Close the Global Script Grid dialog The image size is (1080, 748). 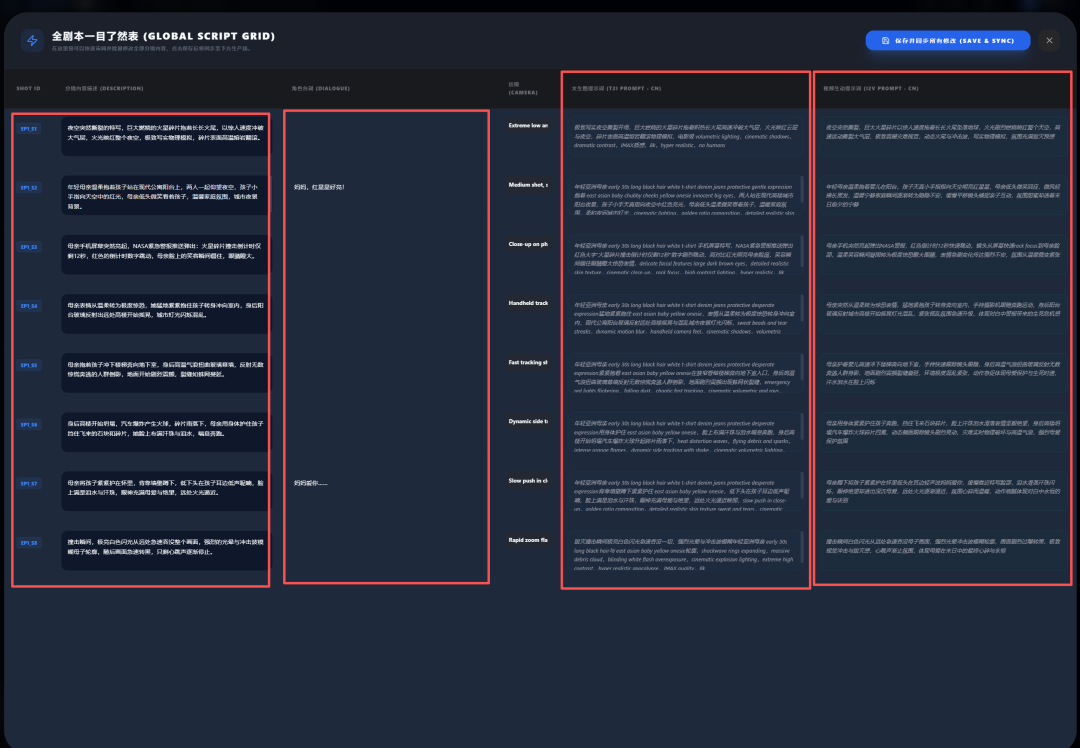click(1049, 41)
